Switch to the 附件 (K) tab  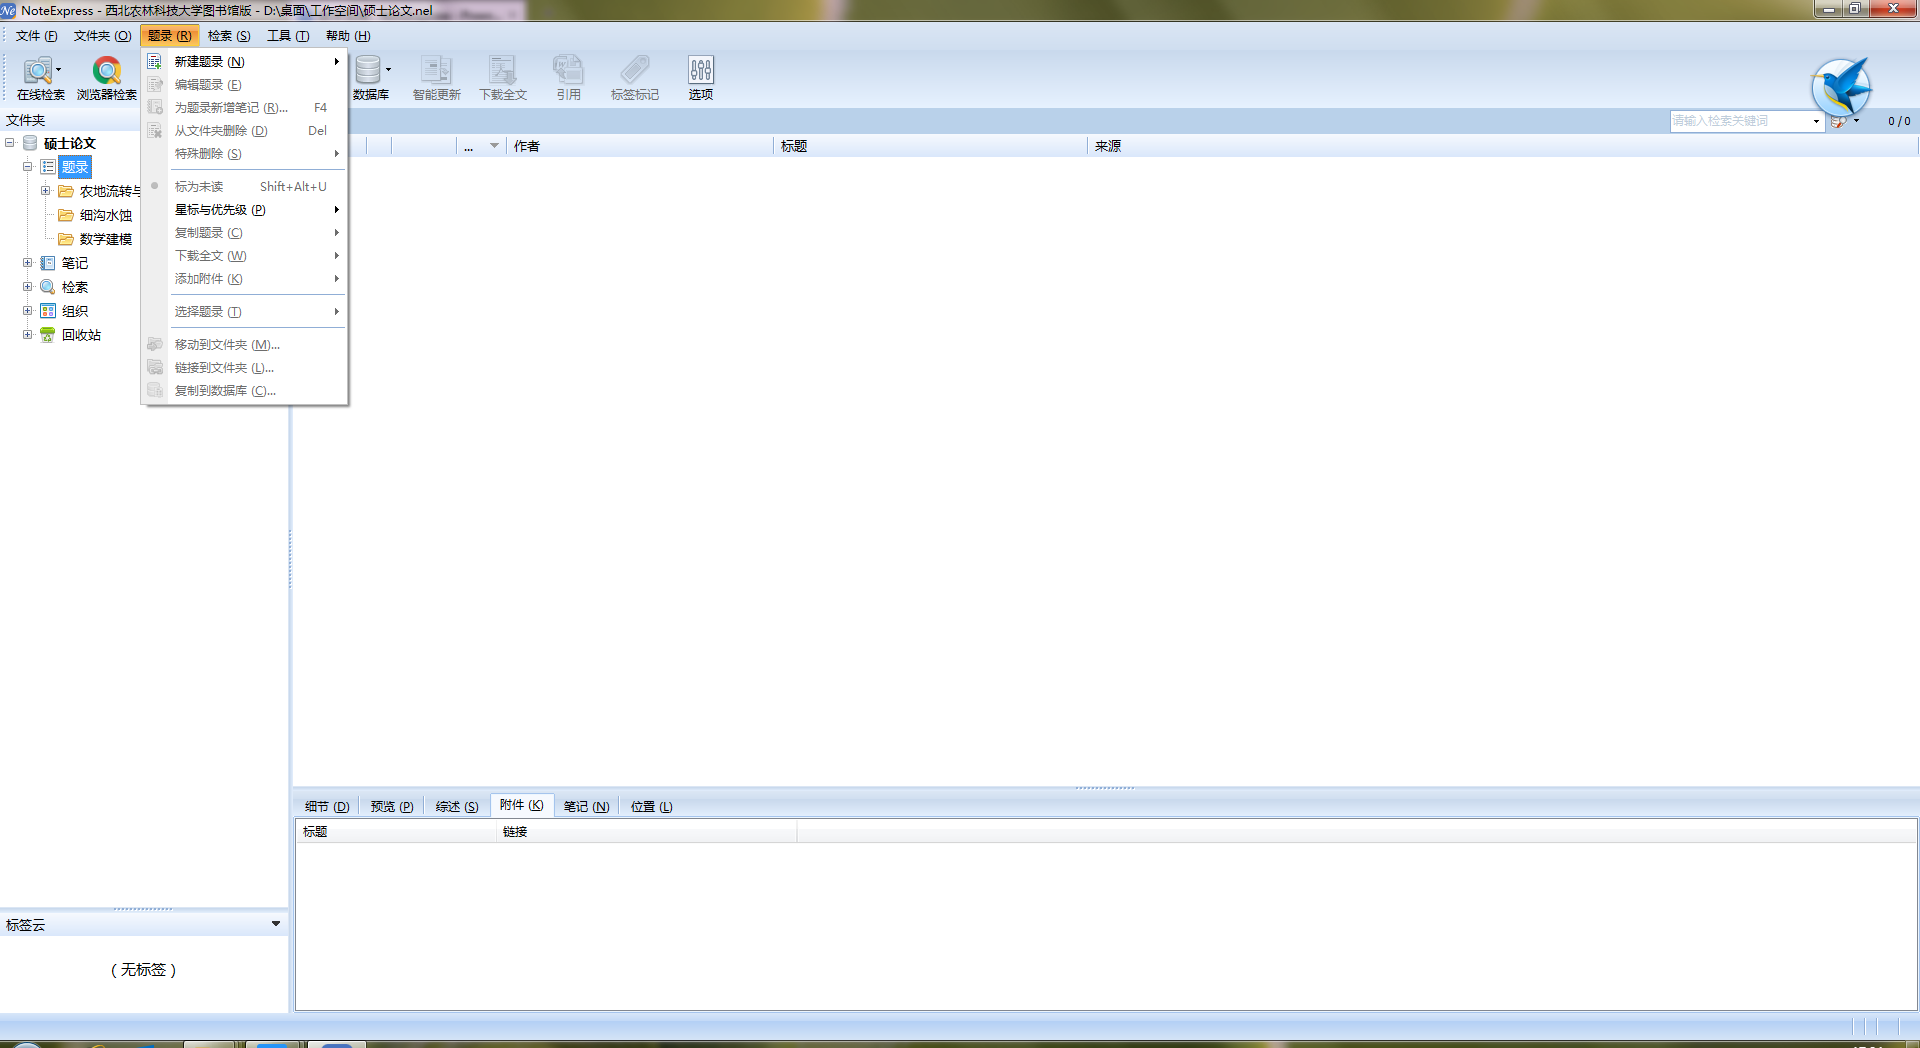tap(522, 805)
